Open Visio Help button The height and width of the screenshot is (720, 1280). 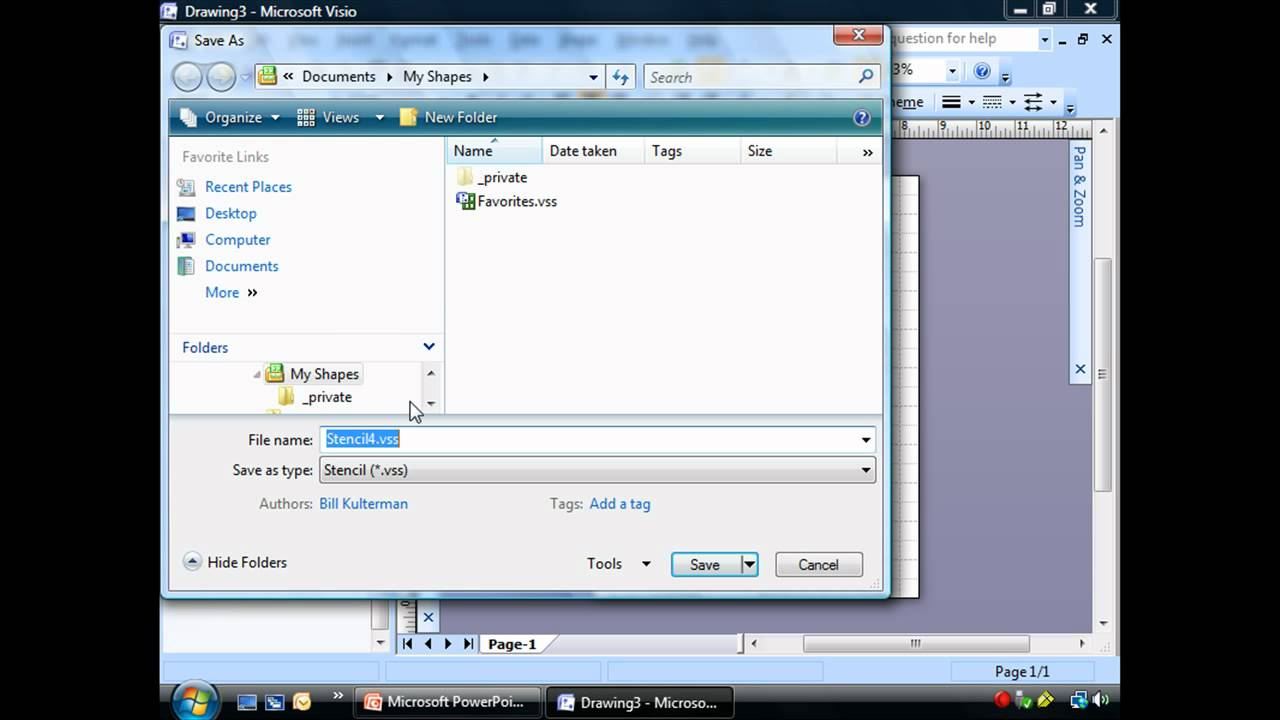pyautogui.click(x=982, y=71)
